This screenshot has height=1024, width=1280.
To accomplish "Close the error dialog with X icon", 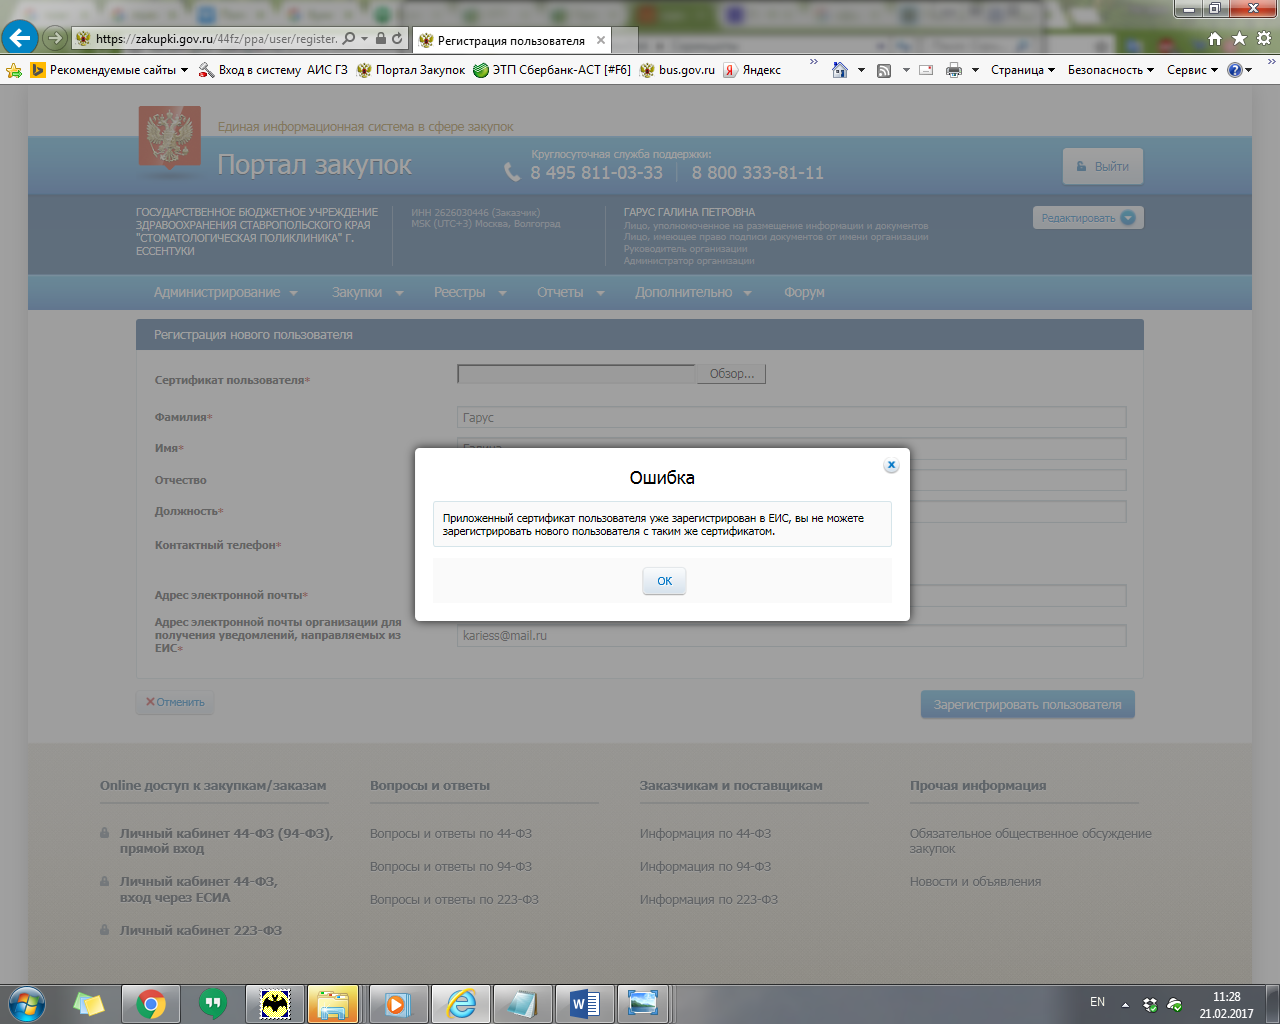I will (891, 465).
